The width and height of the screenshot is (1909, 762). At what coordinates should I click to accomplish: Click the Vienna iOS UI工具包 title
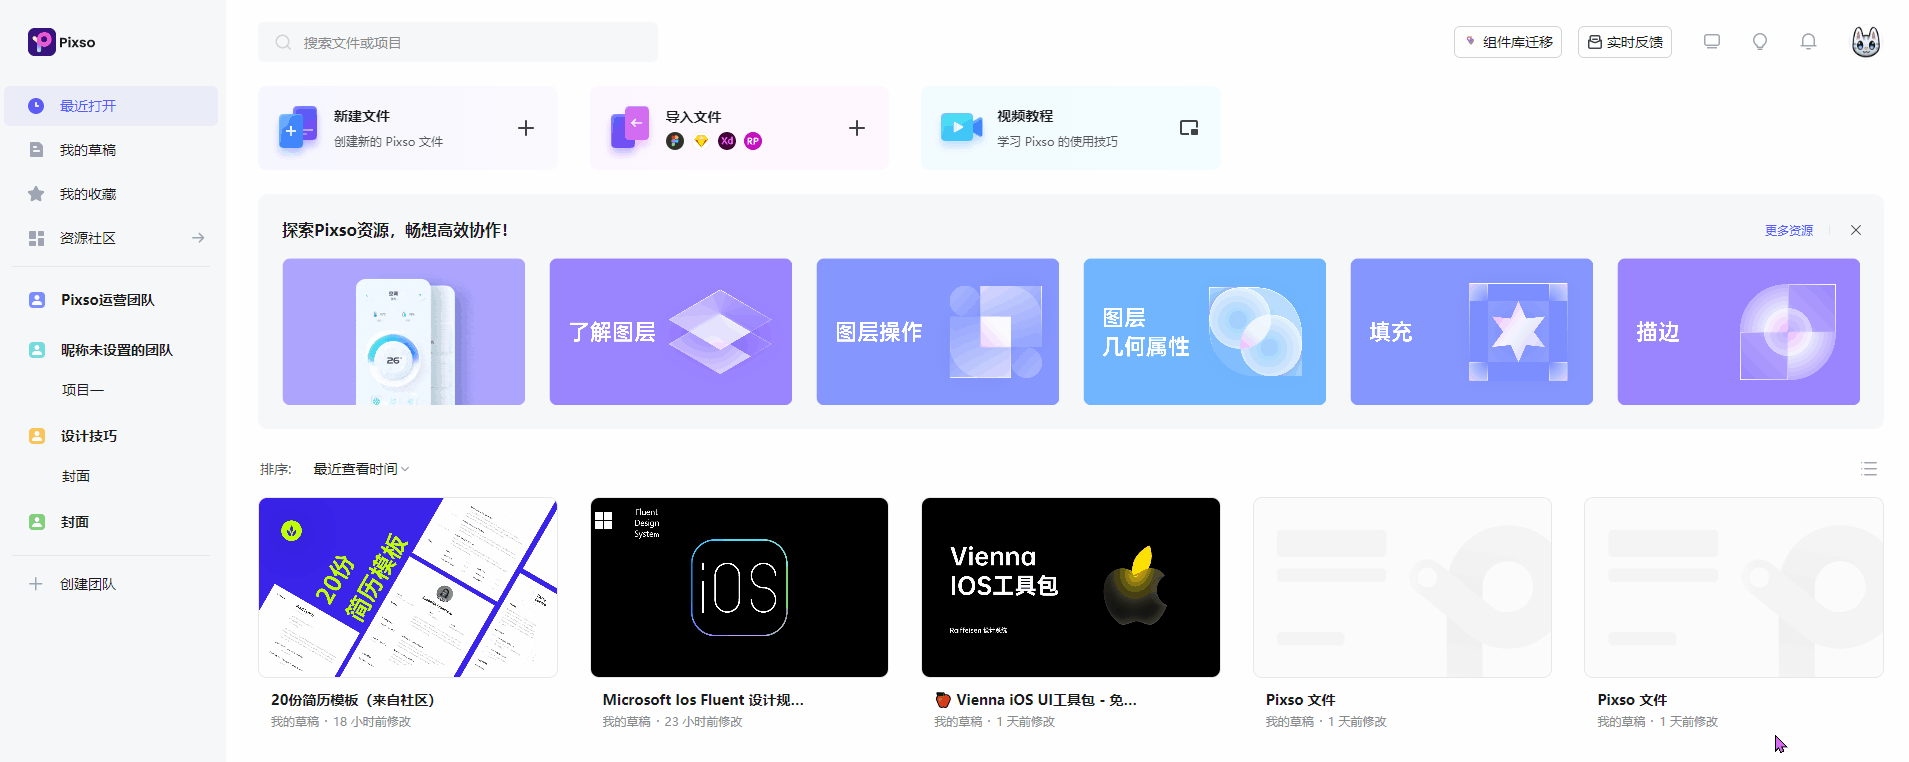[x=1036, y=700]
